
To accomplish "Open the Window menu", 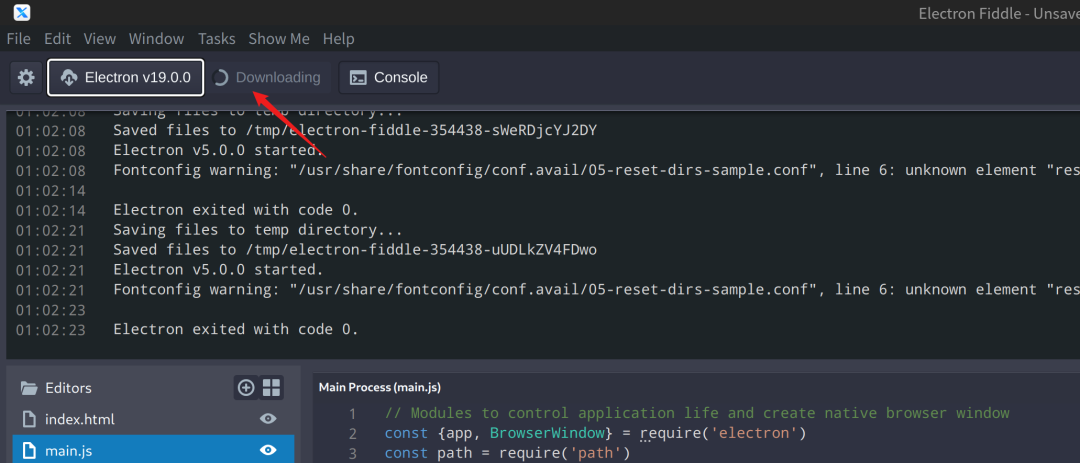I will pos(156,39).
